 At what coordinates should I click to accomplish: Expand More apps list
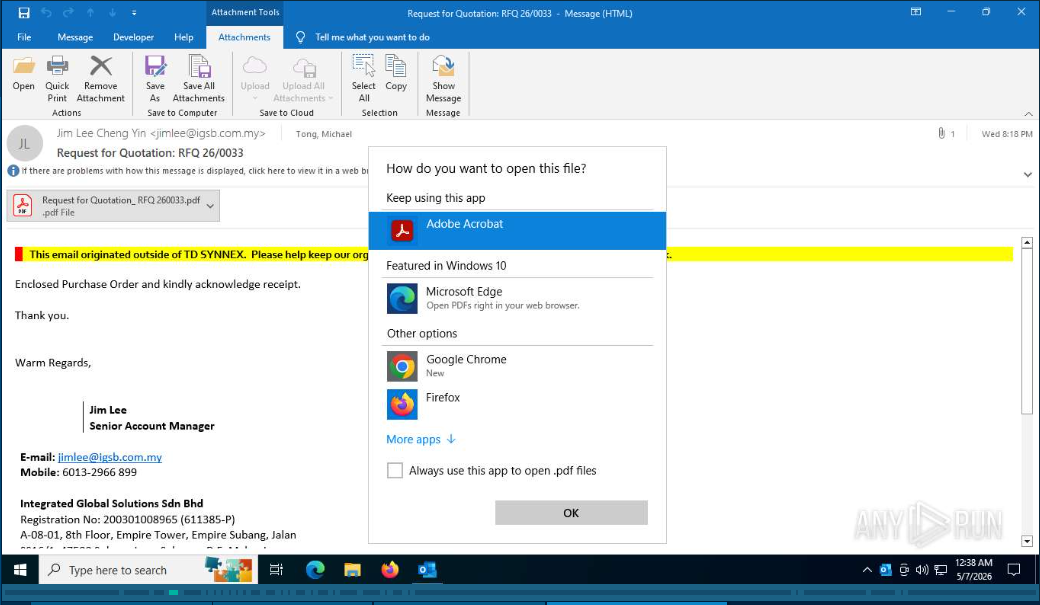pyautogui.click(x=421, y=439)
